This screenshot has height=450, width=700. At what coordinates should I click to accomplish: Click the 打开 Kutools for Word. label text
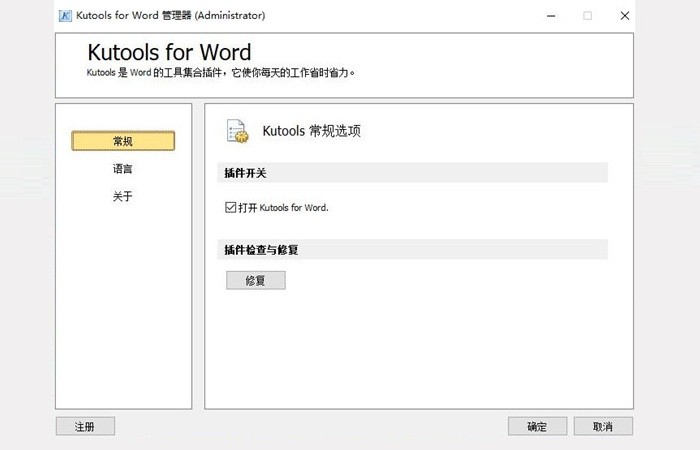tap(283, 208)
